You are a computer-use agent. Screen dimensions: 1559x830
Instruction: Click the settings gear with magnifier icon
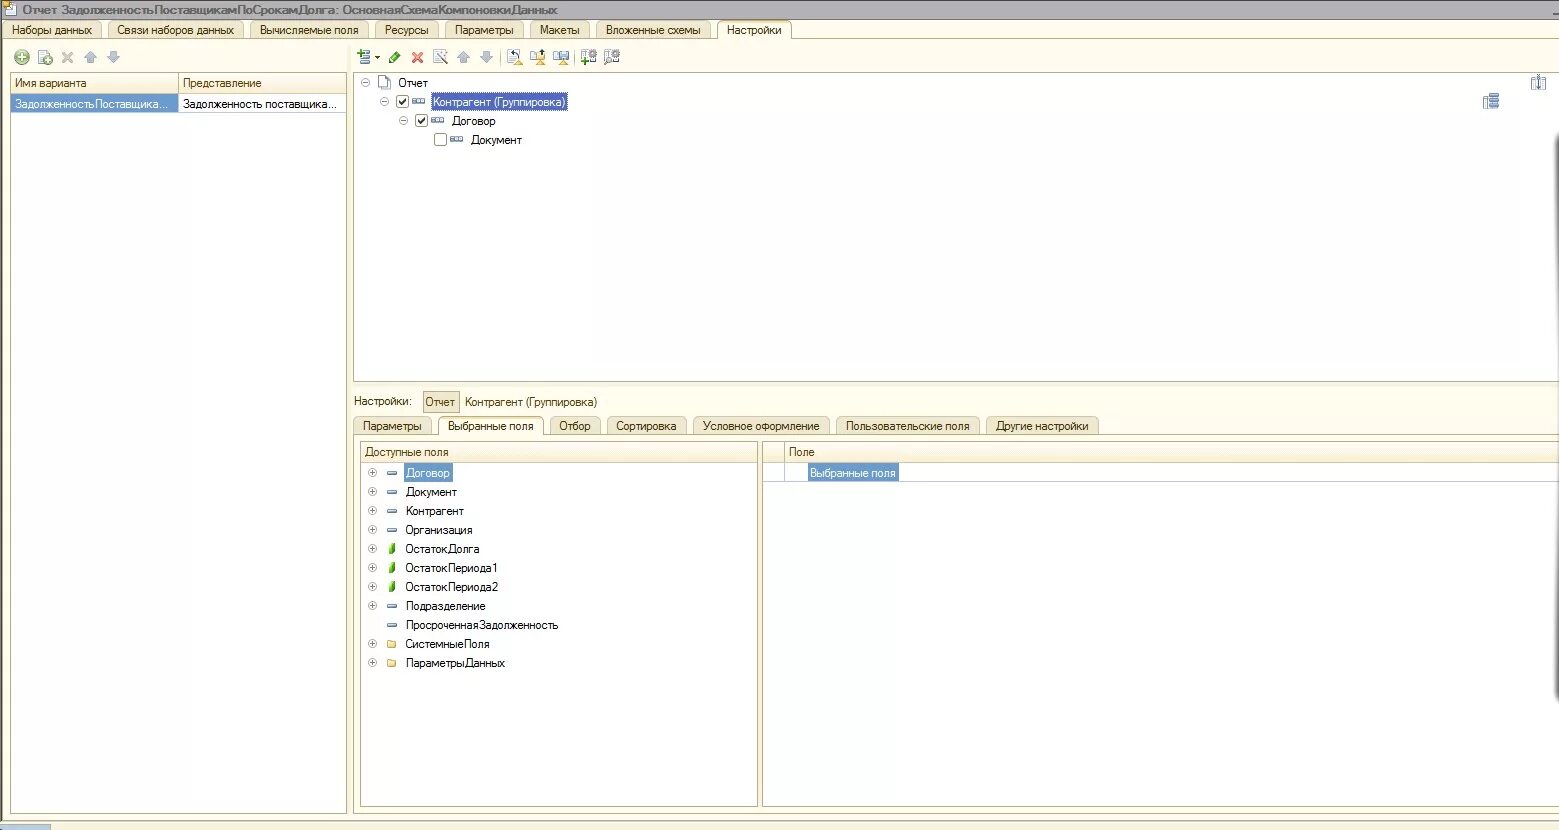pyautogui.click(x=612, y=57)
